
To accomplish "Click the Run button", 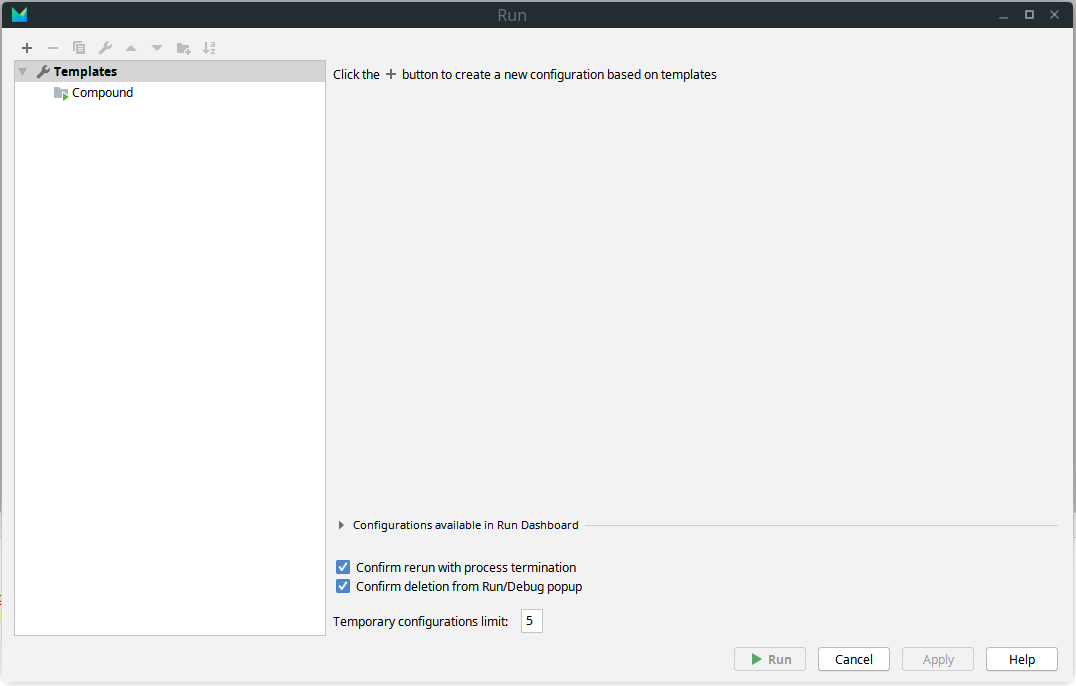I will point(770,659).
